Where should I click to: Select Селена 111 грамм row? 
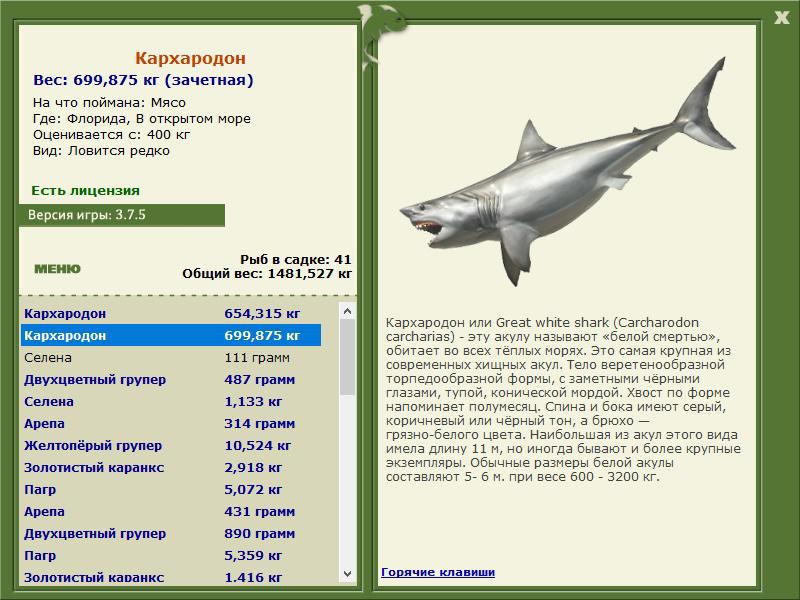click(171, 357)
